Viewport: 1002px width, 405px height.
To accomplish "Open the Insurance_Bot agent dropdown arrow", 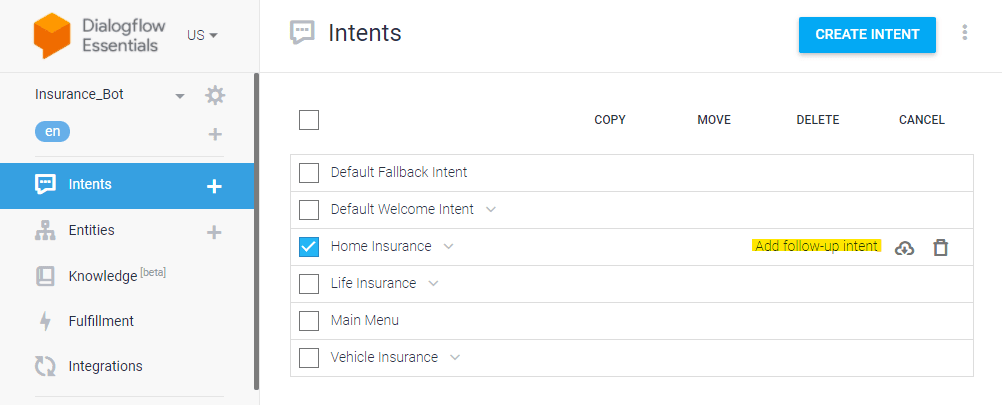I will [x=180, y=96].
